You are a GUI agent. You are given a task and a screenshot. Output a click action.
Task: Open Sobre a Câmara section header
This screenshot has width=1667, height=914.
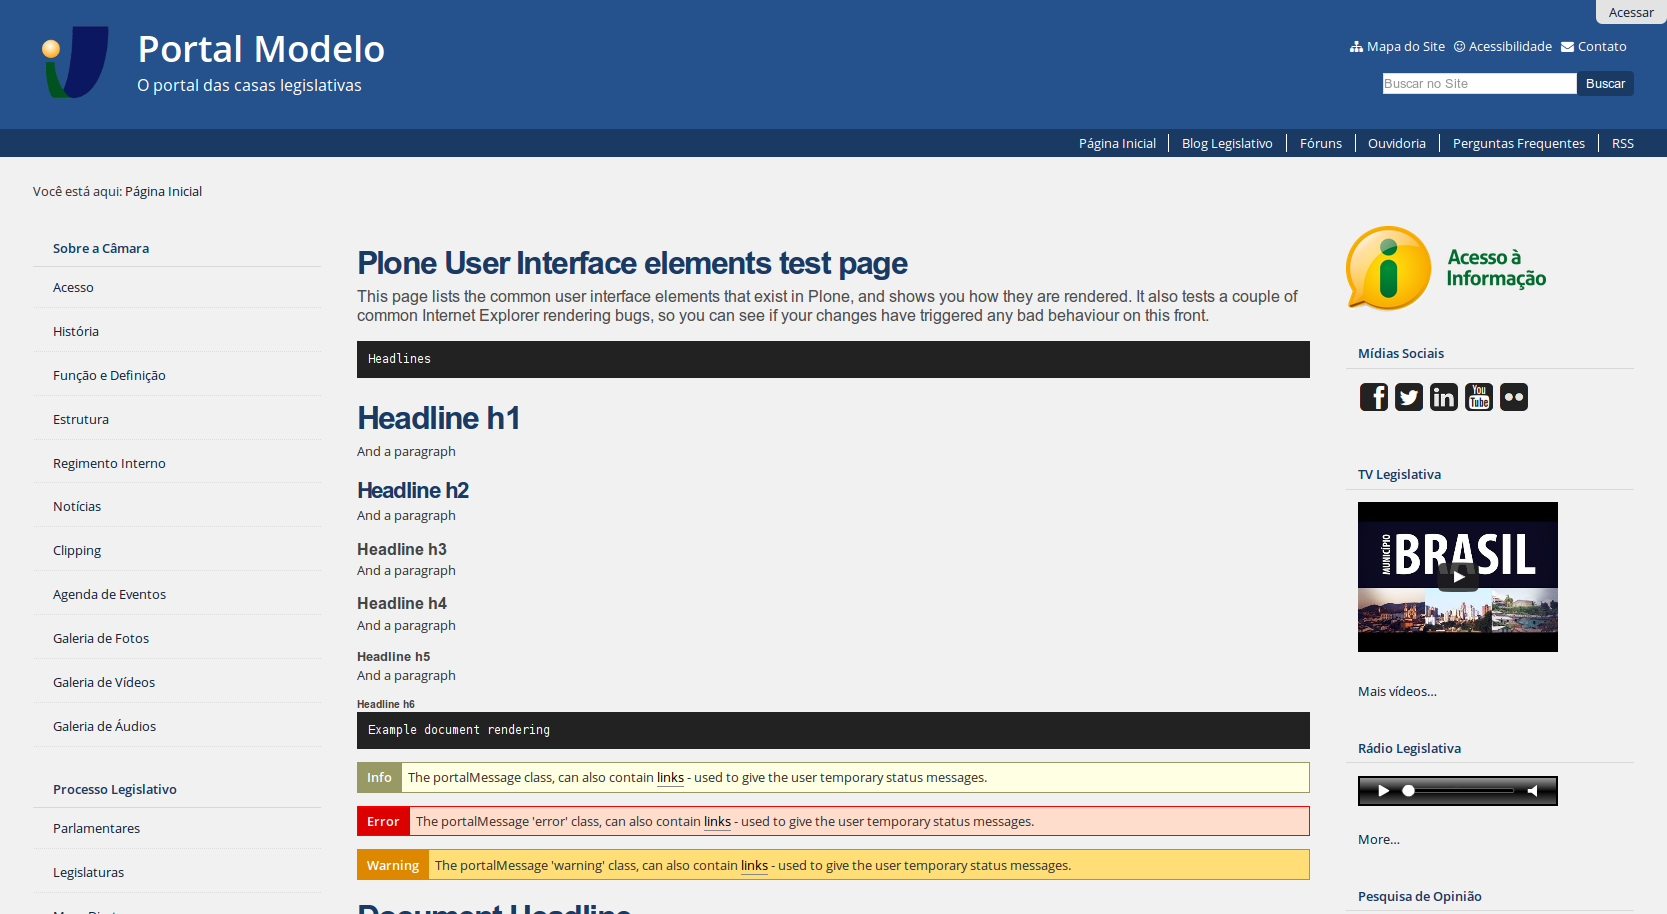[x=101, y=248]
